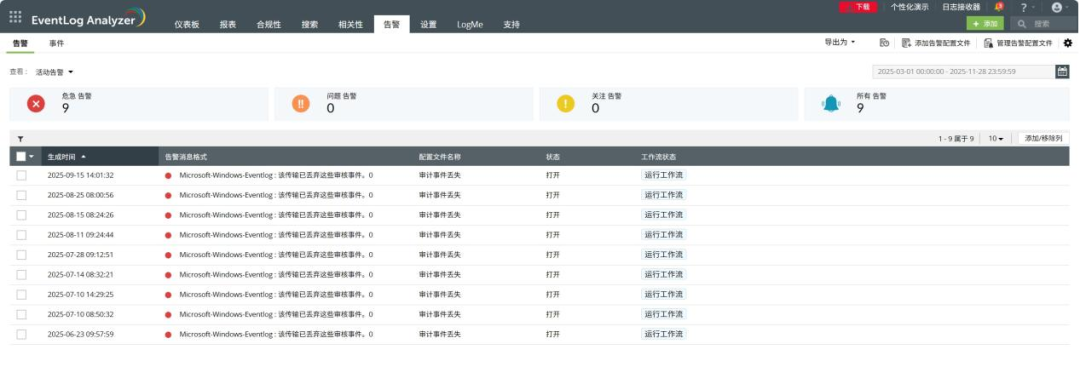Screen dimensions: 1080x384
Task: Click the green 添加 add button
Action: tap(985, 23)
